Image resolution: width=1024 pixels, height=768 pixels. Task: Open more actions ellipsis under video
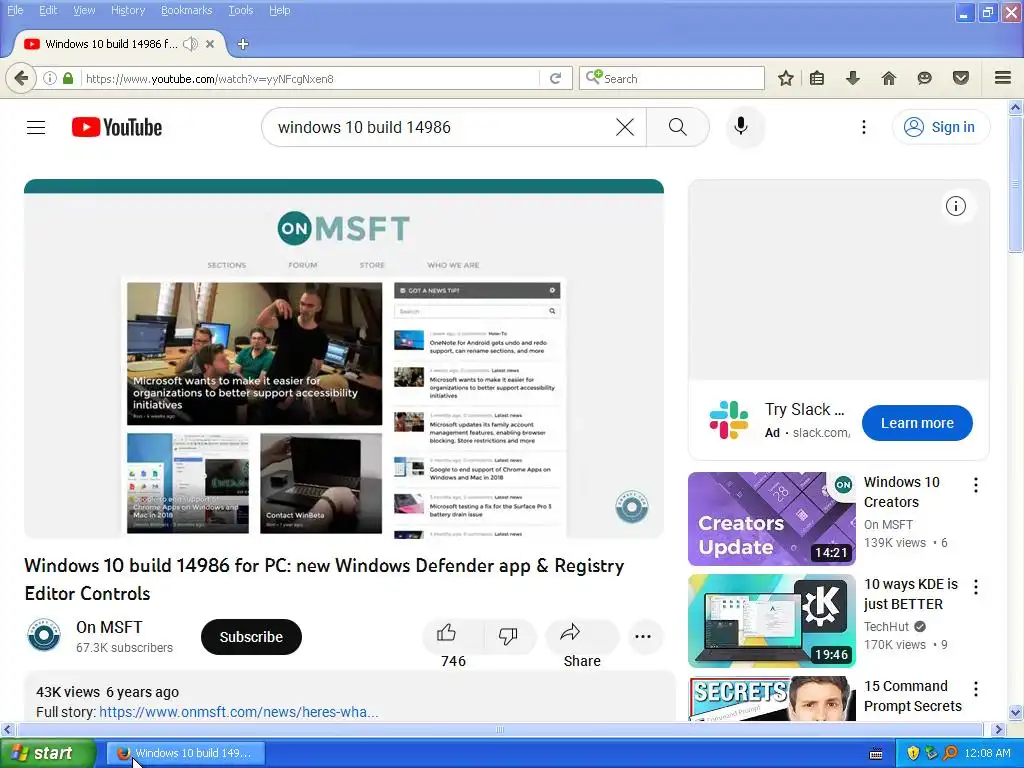(x=643, y=637)
